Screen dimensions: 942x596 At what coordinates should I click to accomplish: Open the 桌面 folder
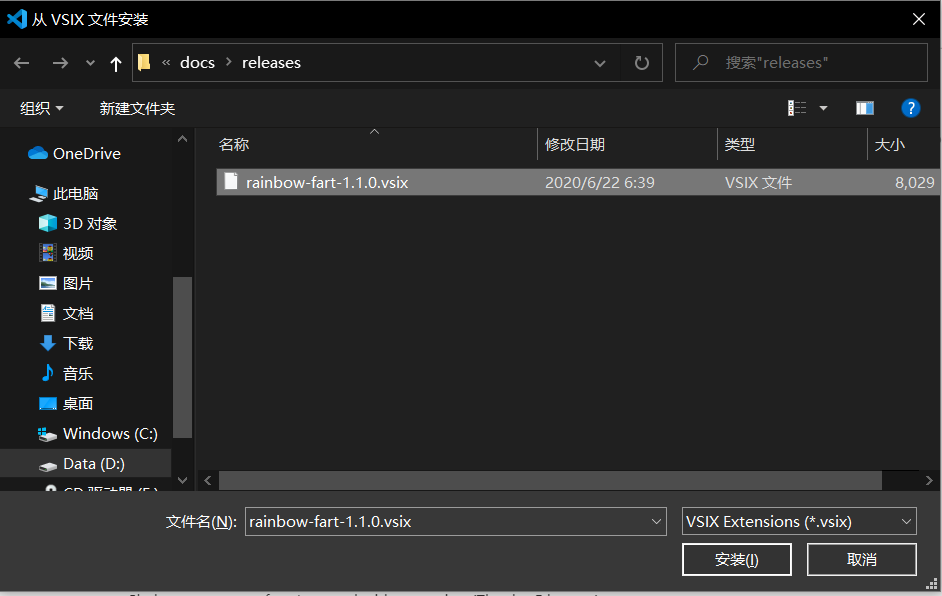click(66, 404)
